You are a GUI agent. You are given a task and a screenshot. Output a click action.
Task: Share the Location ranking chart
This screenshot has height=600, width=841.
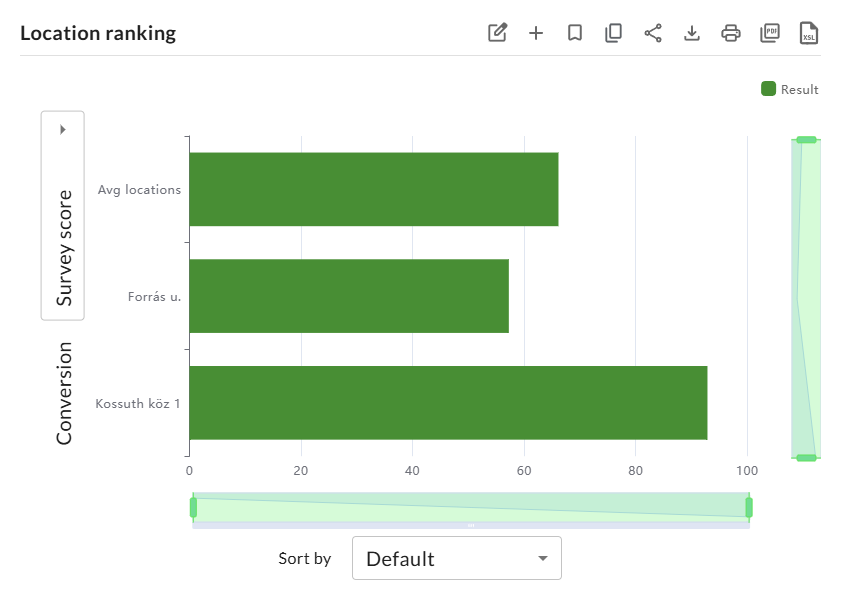653,33
